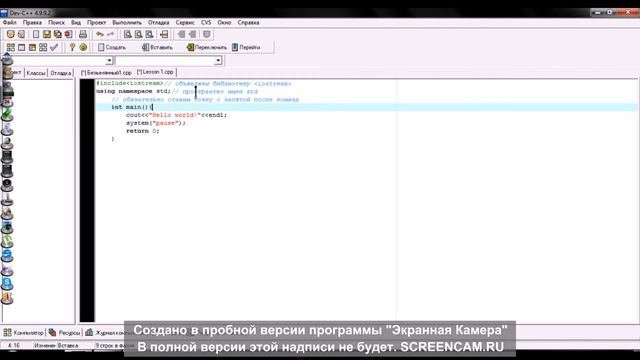640x360 pixels.
Task: Open the CVS menu
Action: (x=206, y=22)
